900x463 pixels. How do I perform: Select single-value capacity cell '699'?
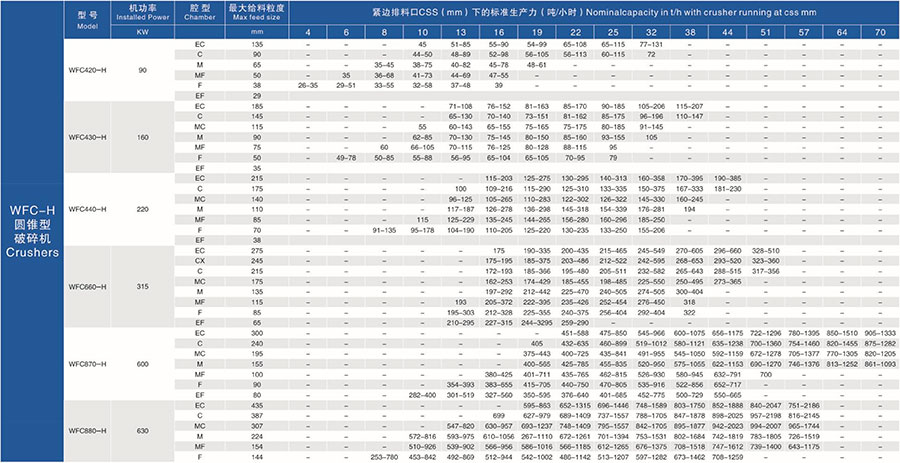coord(498,415)
